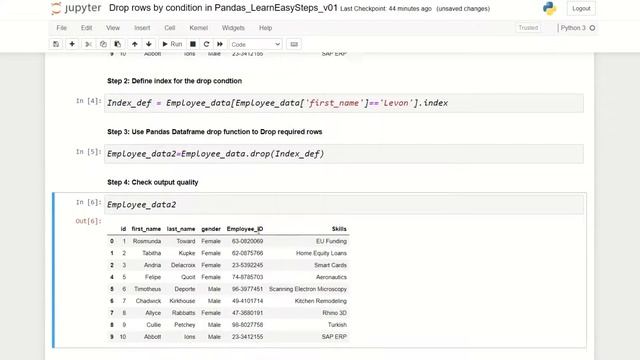Click the In [5] prompt
This screenshot has width=640, height=360.
pos(89,151)
